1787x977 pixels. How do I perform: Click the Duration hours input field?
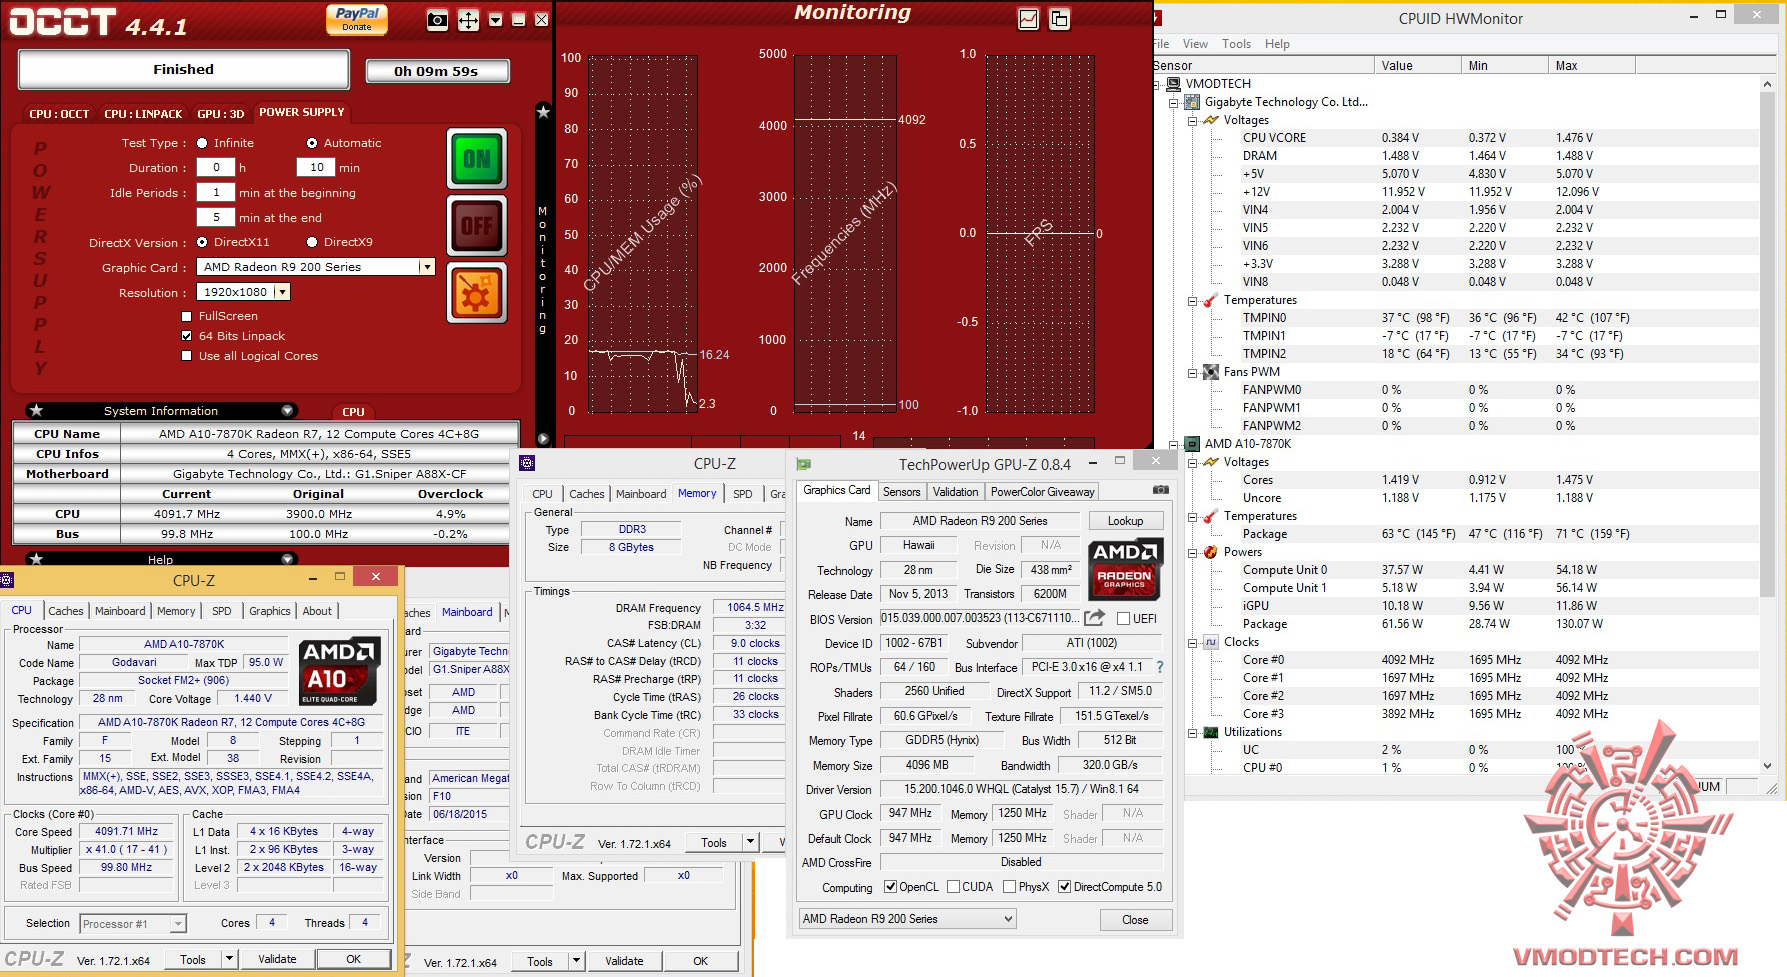215,168
